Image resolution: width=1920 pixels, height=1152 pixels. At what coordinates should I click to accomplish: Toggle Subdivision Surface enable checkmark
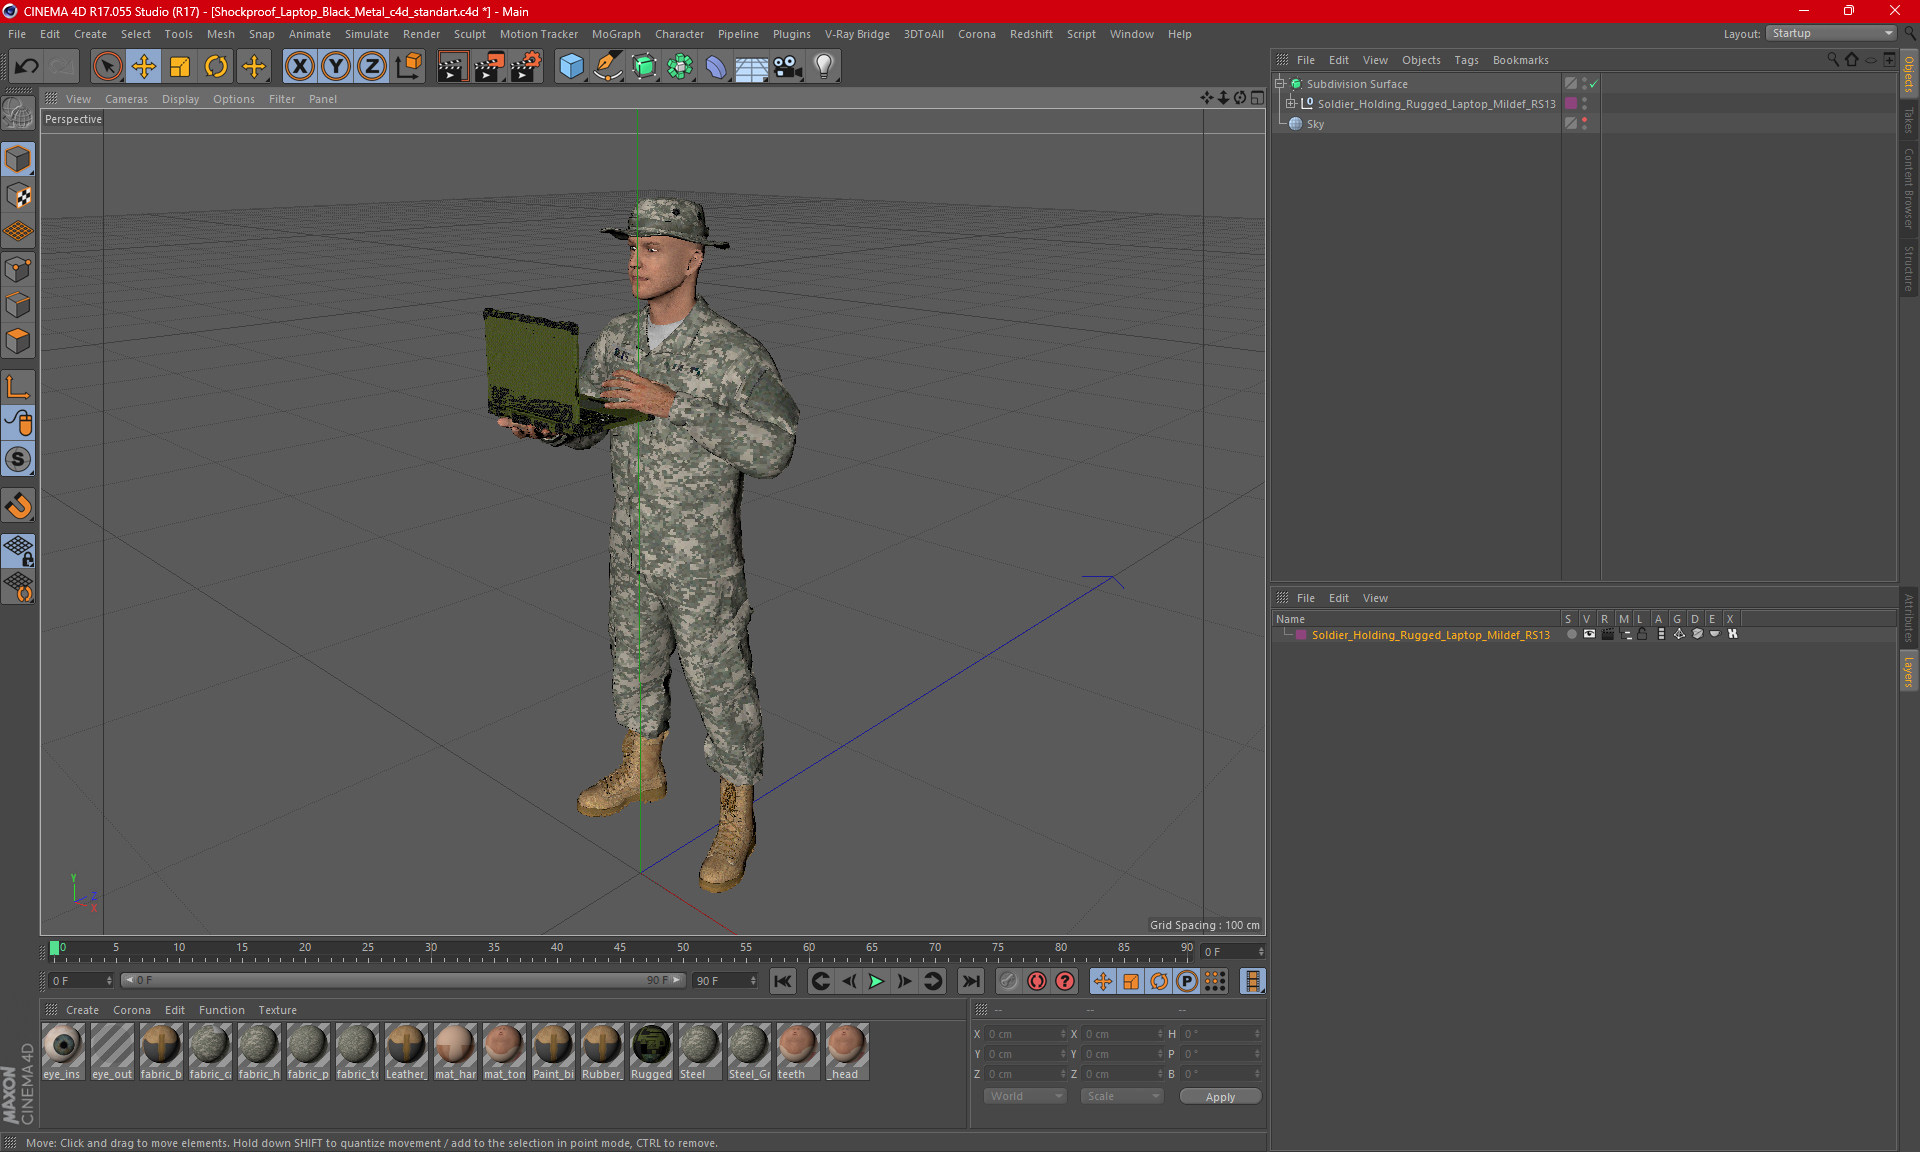point(1594,84)
